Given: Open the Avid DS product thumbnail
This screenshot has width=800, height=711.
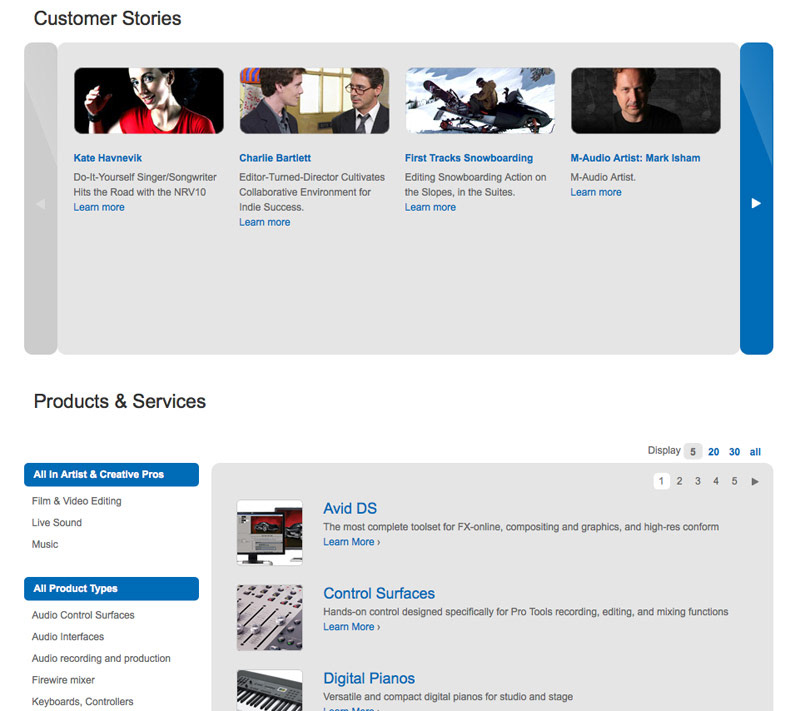Looking at the screenshot, I should point(269,532).
